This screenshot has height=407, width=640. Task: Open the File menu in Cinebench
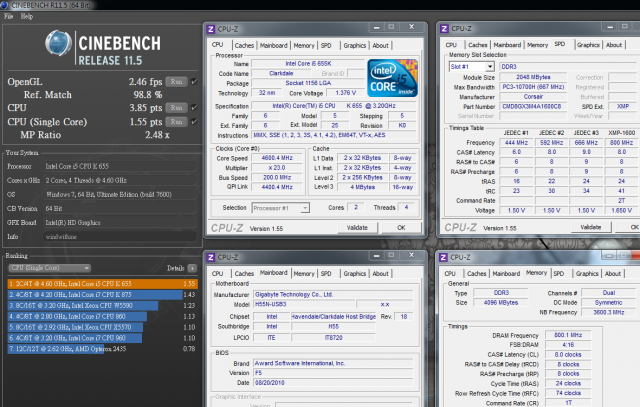tap(9, 16)
